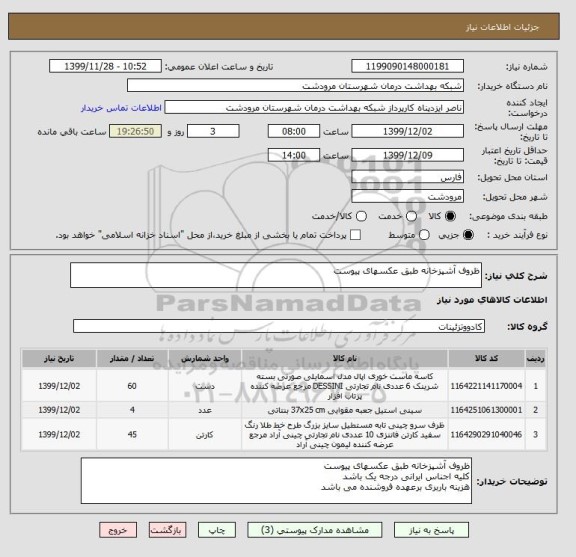
Task: Click the چاپ print button
Action: (217, 530)
